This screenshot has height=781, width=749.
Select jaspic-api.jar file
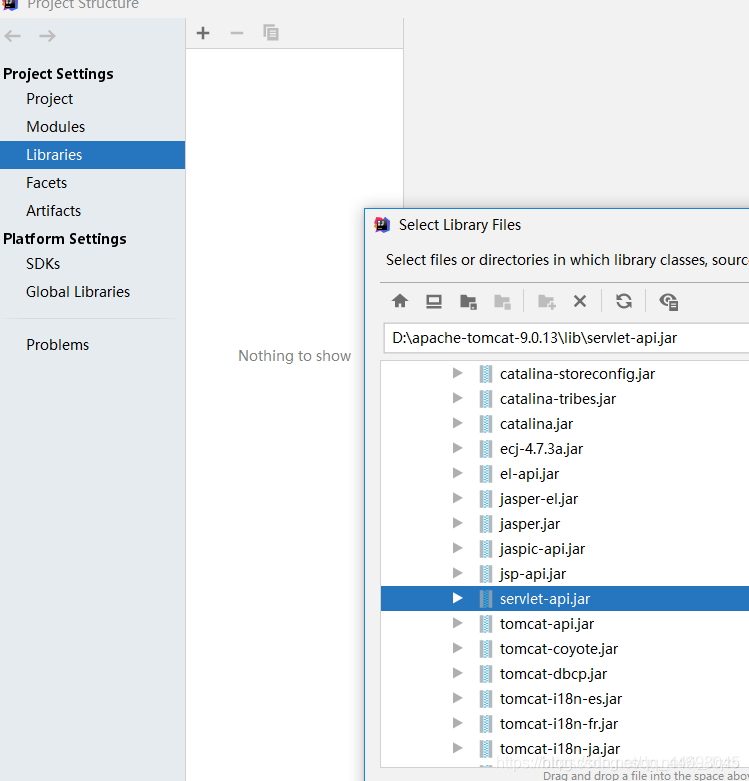[x=542, y=549]
